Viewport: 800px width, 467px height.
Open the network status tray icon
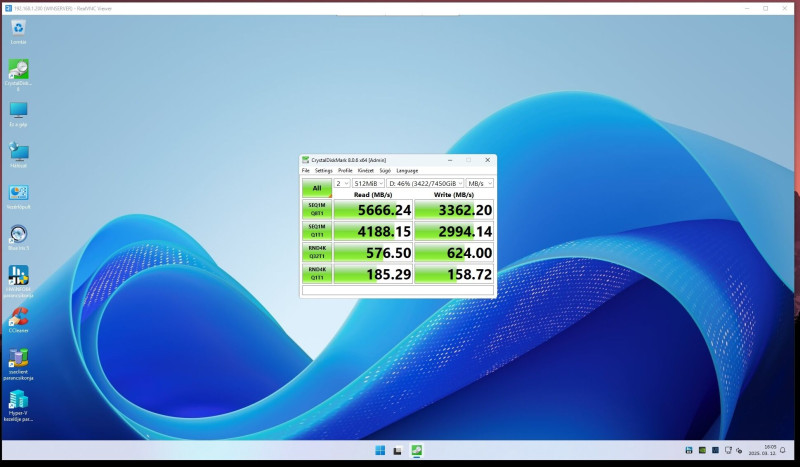[x=728, y=450]
